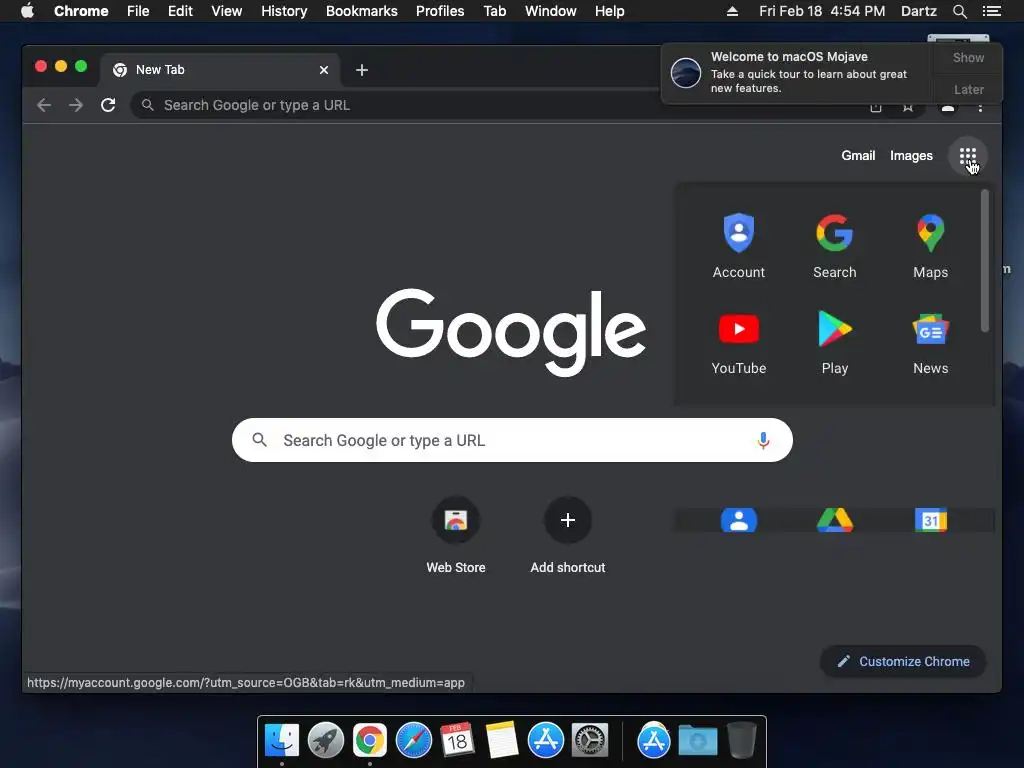Viewport: 1024px width, 768px height.
Task: Open Google Account from apps panel
Action: coord(739,246)
